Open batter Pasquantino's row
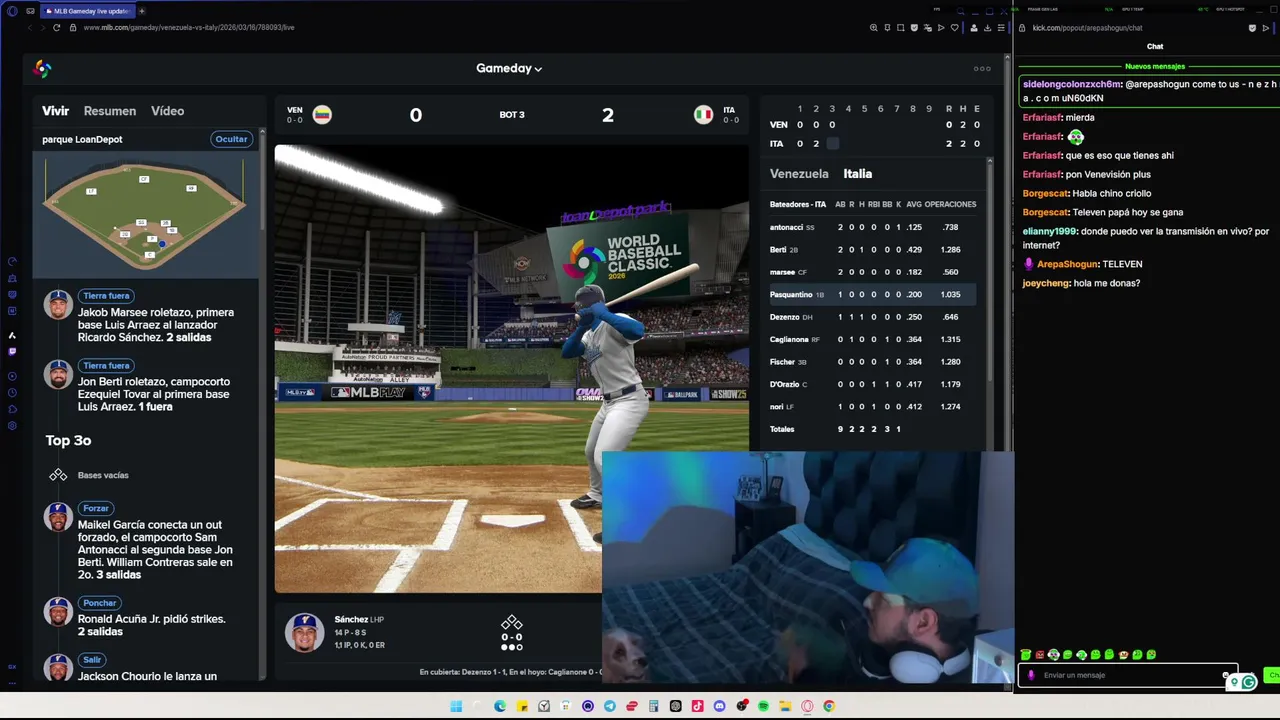Image resolution: width=1280 pixels, height=720 pixels. tap(872, 295)
